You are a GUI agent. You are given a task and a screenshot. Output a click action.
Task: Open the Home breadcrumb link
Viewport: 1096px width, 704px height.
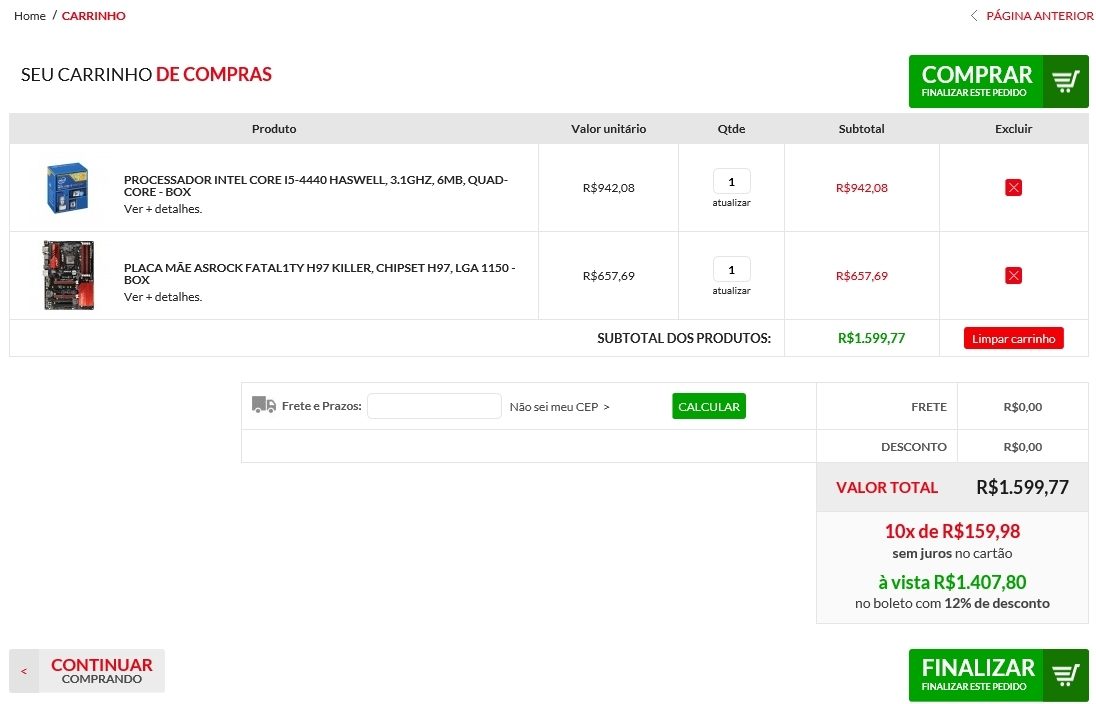point(29,15)
